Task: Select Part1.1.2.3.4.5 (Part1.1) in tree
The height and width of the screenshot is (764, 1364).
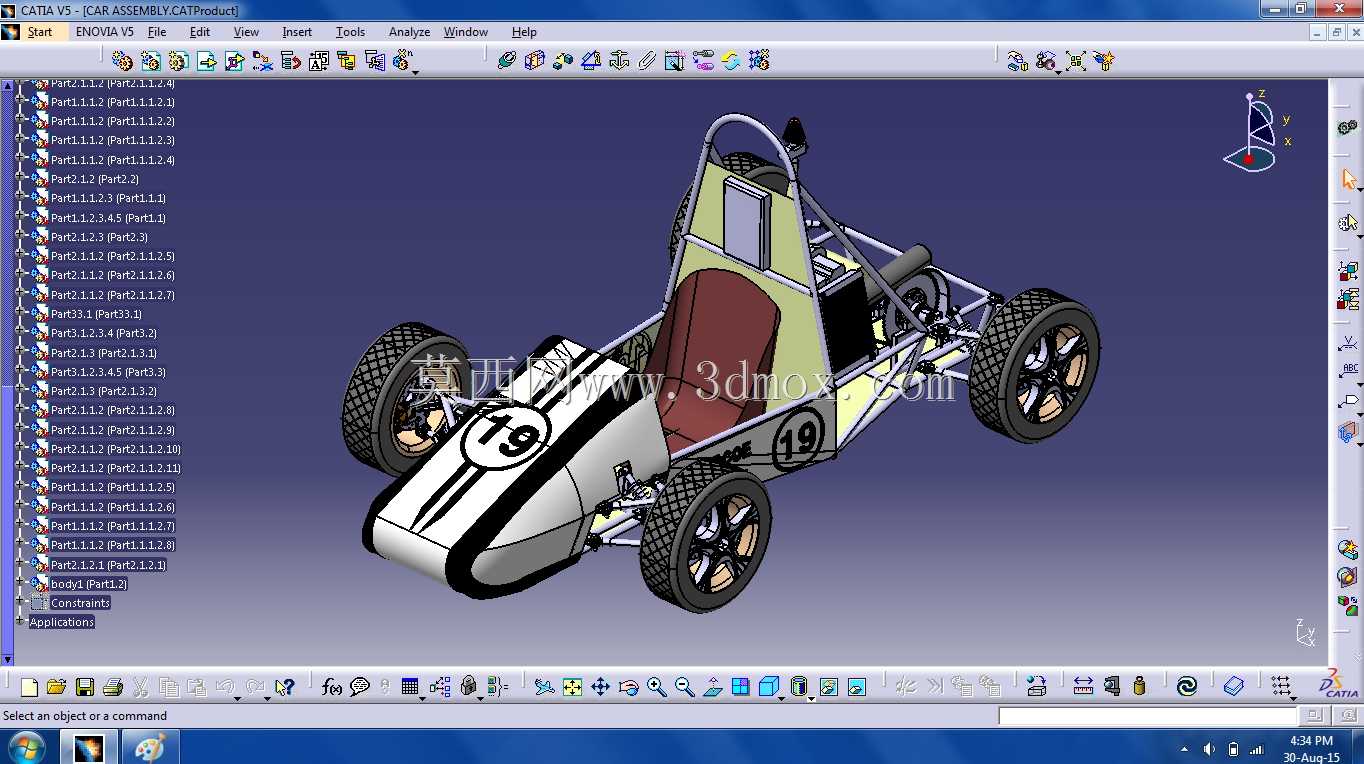Action: point(108,218)
